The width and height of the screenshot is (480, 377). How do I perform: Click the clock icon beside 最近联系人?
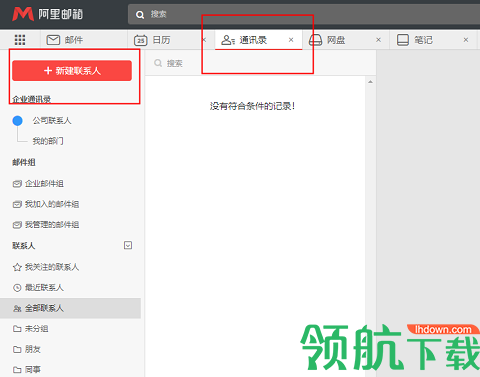(x=17, y=288)
